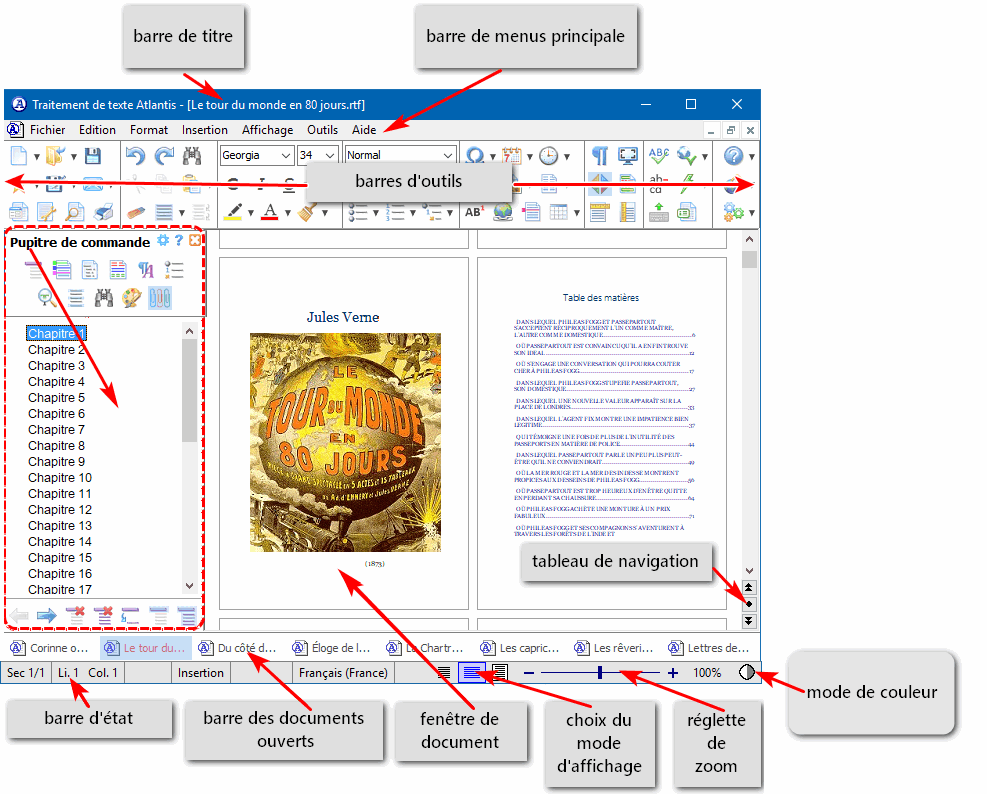
Task: Switch to the 'Lettres de…' document tab
Action: (x=709, y=648)
